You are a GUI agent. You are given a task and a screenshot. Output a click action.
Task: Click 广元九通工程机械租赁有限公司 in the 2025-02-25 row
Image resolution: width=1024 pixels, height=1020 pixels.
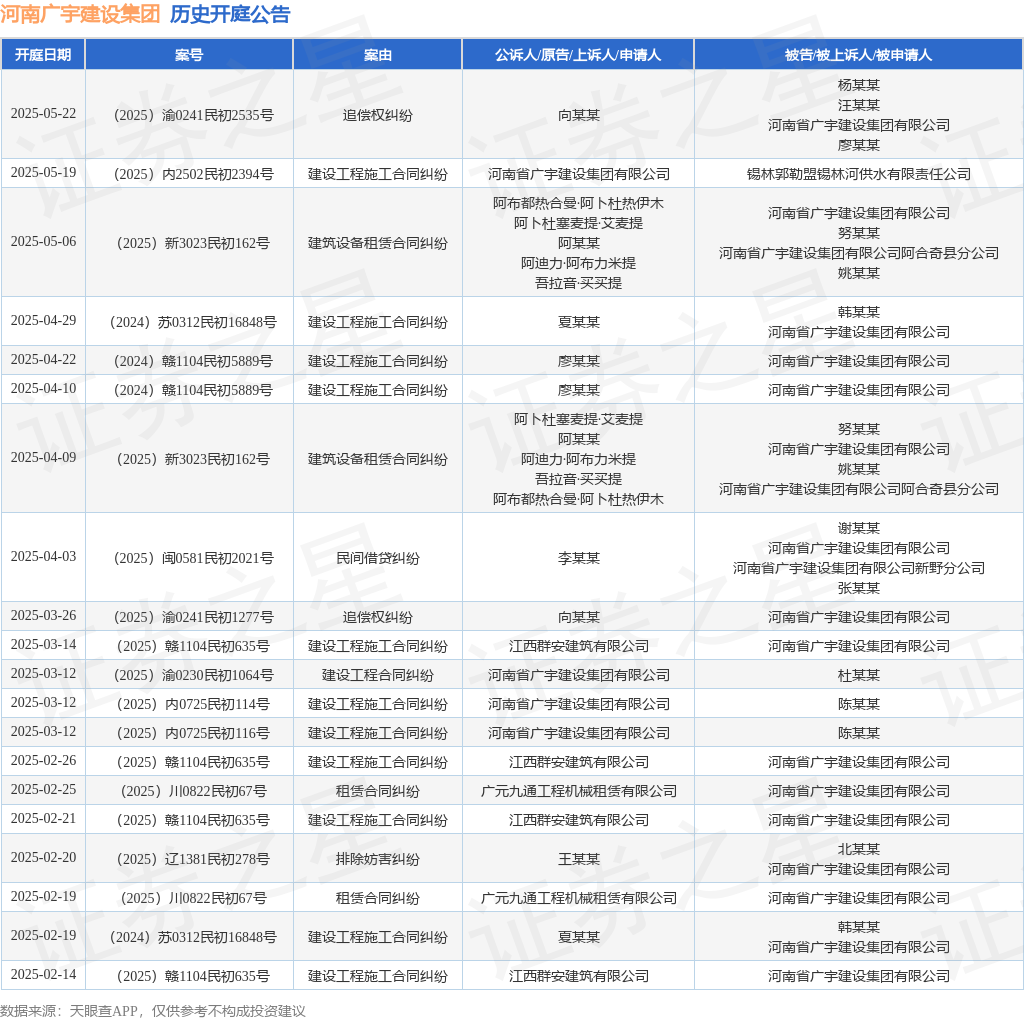point(578,791)
